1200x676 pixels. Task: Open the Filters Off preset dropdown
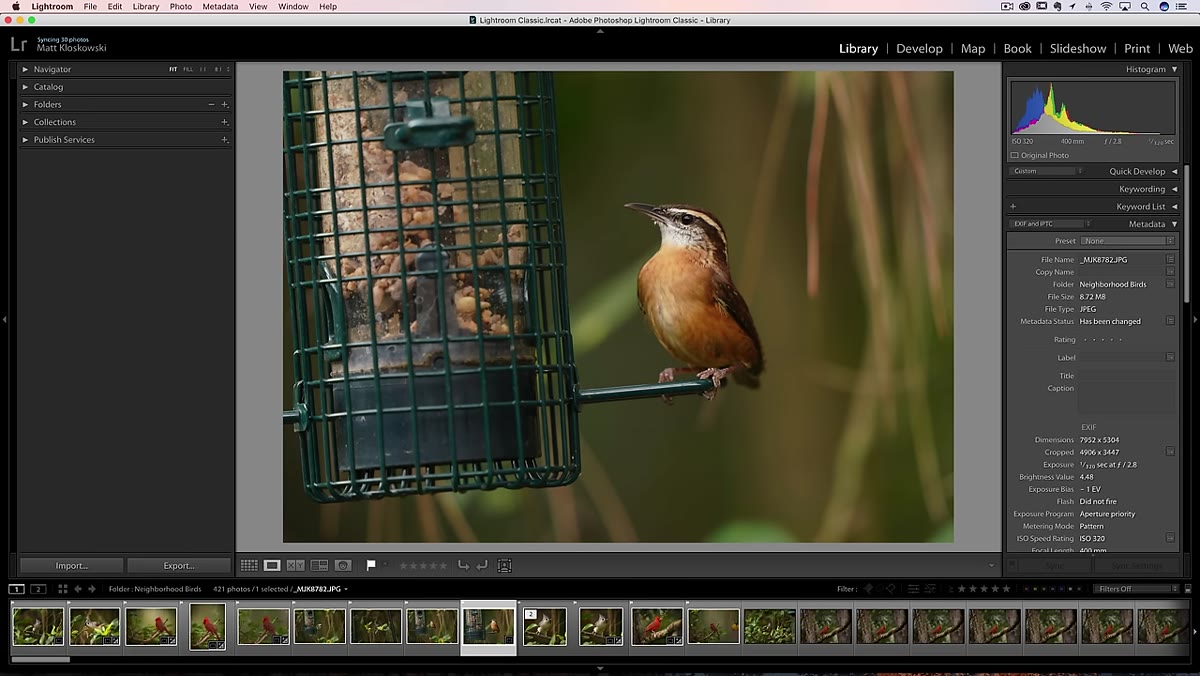coord(1136,589)
